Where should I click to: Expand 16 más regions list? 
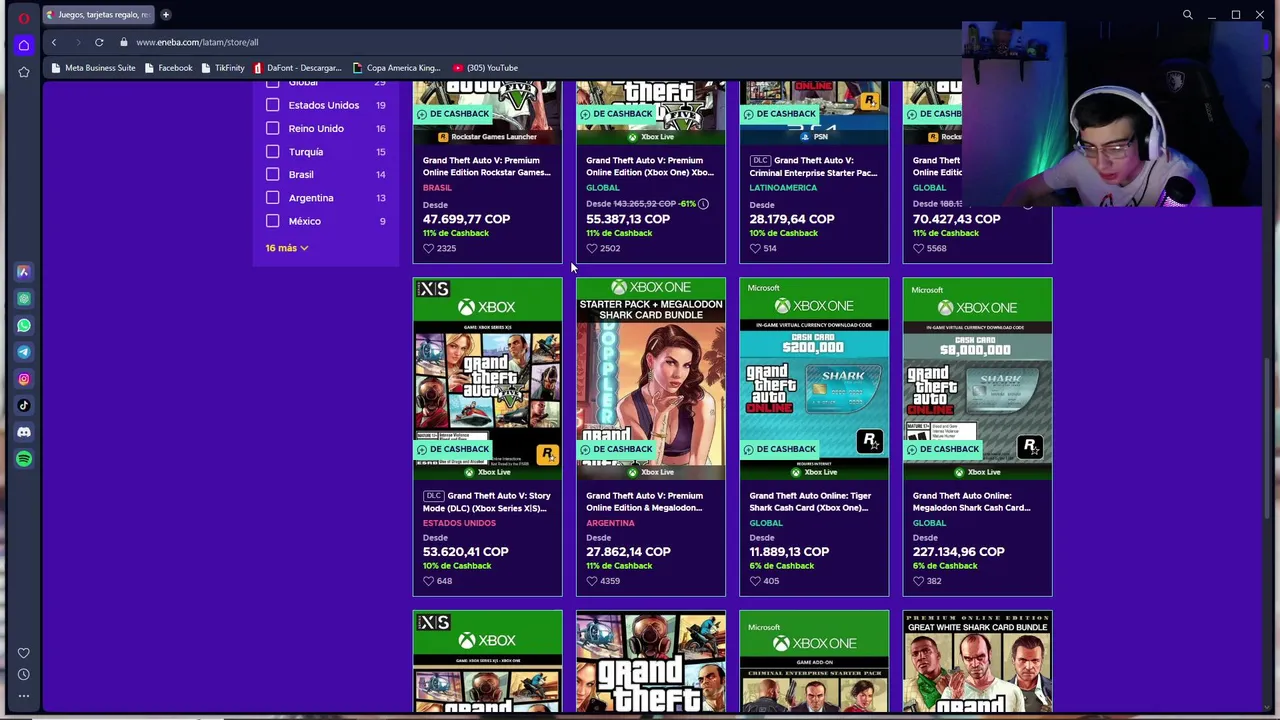287,248
